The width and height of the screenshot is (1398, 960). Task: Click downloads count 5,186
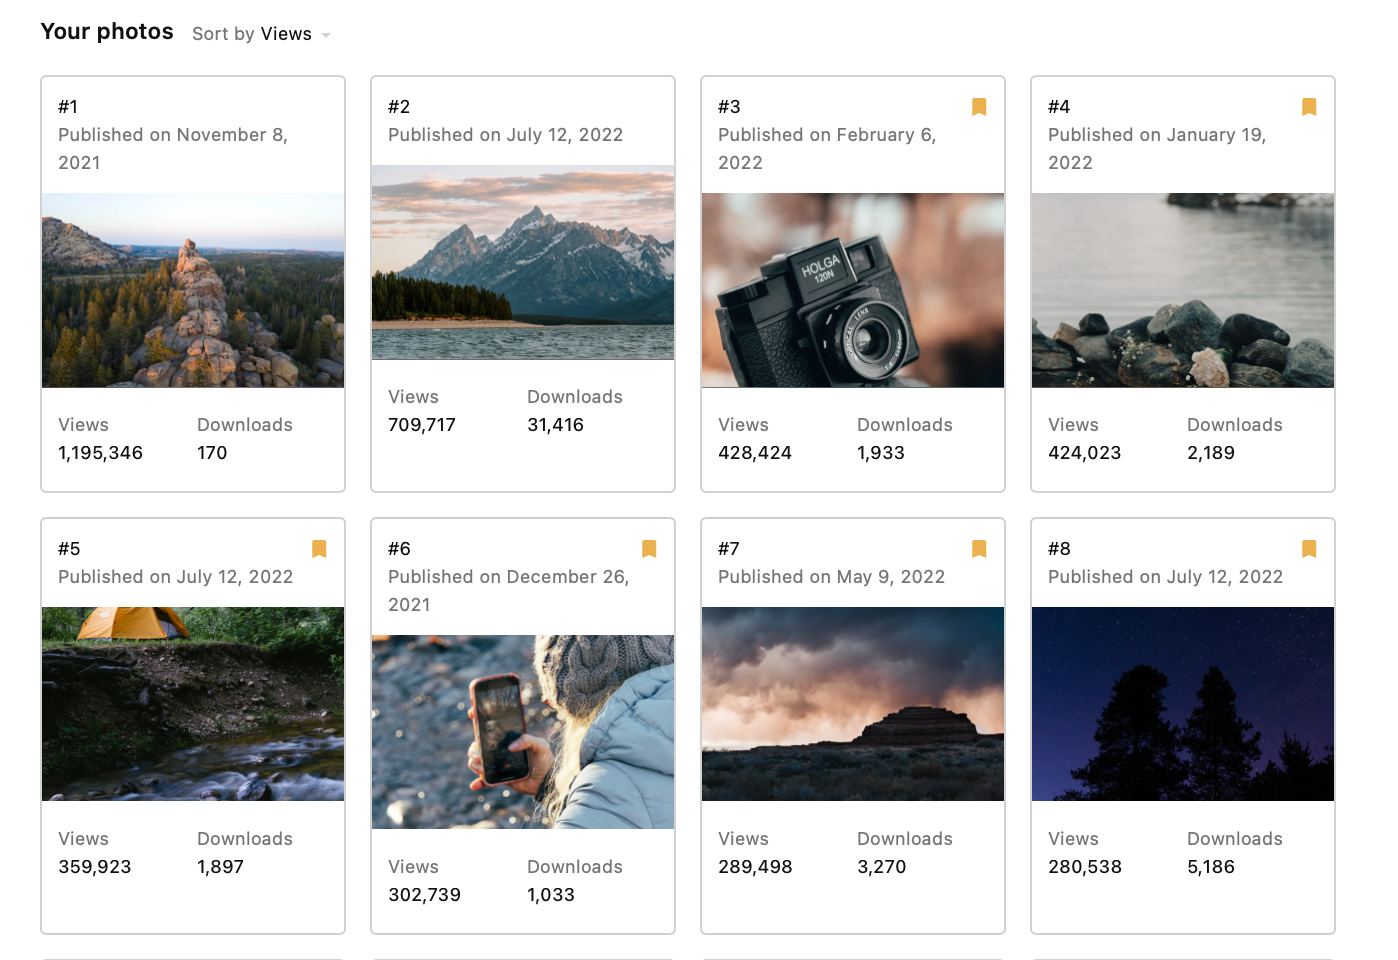point(1211,867)
